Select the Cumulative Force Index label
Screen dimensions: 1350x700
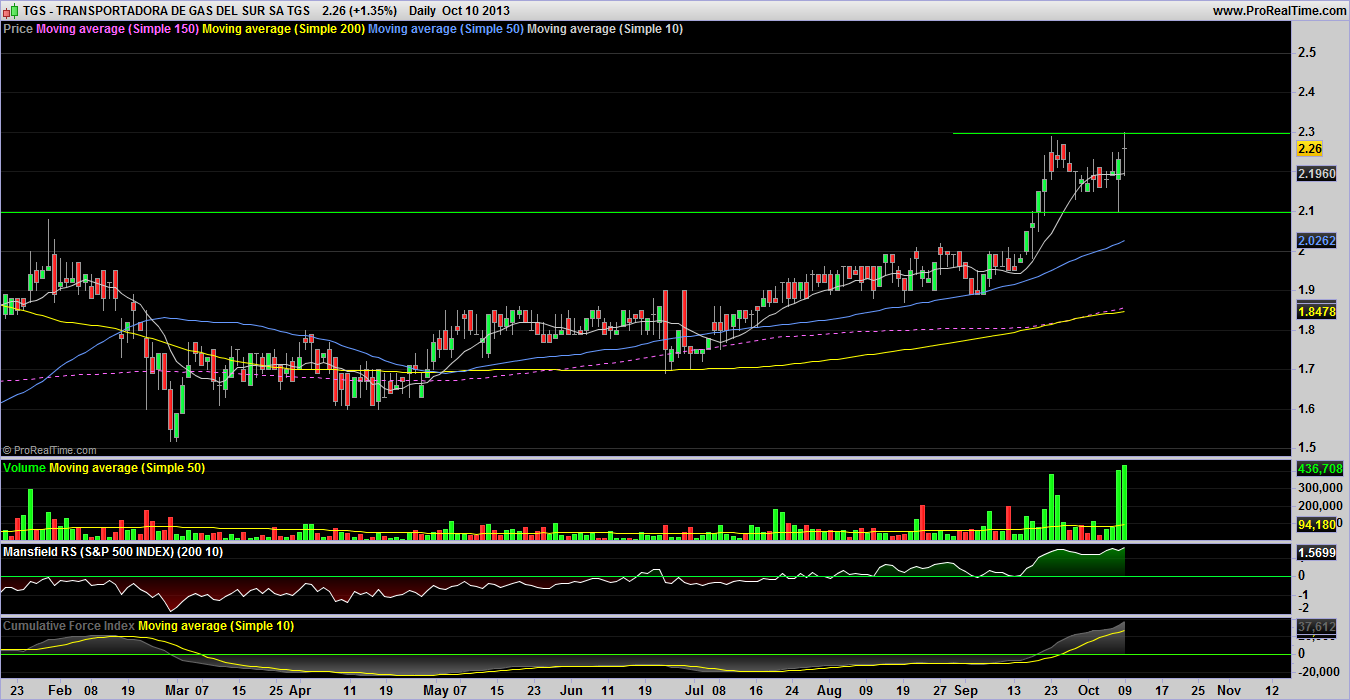(69, 626)
